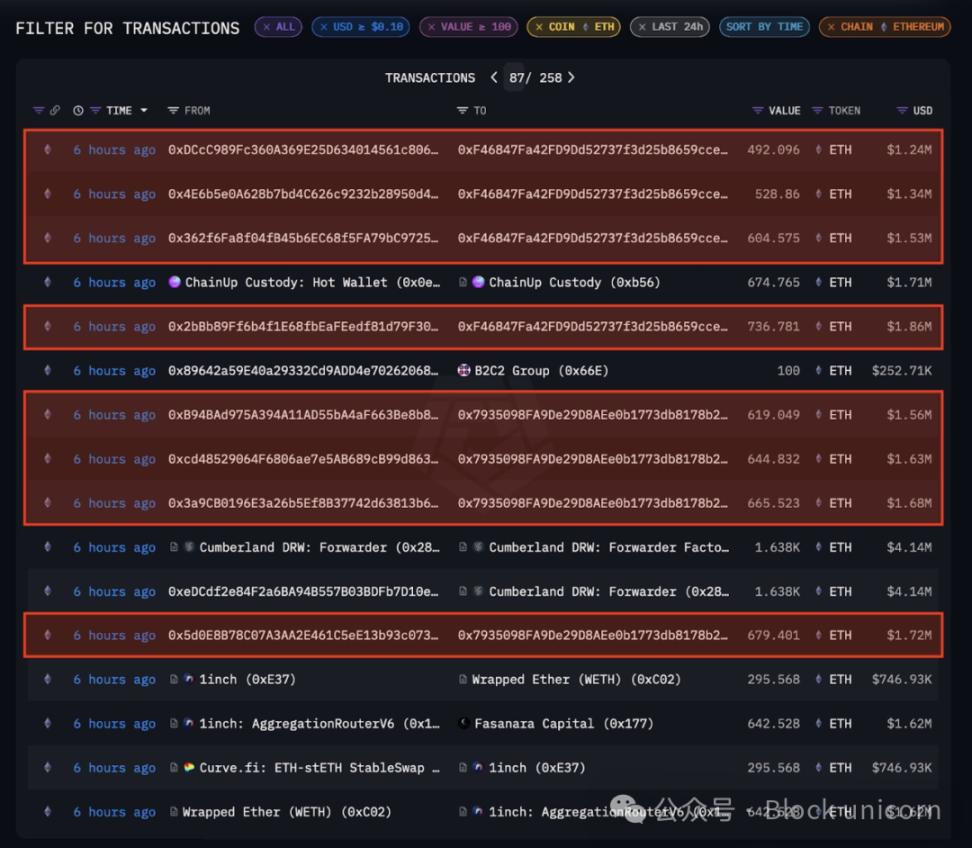This screenshot has height=848, width=972.
Task: Go to the previous transactions page
Action: point(494,78)
